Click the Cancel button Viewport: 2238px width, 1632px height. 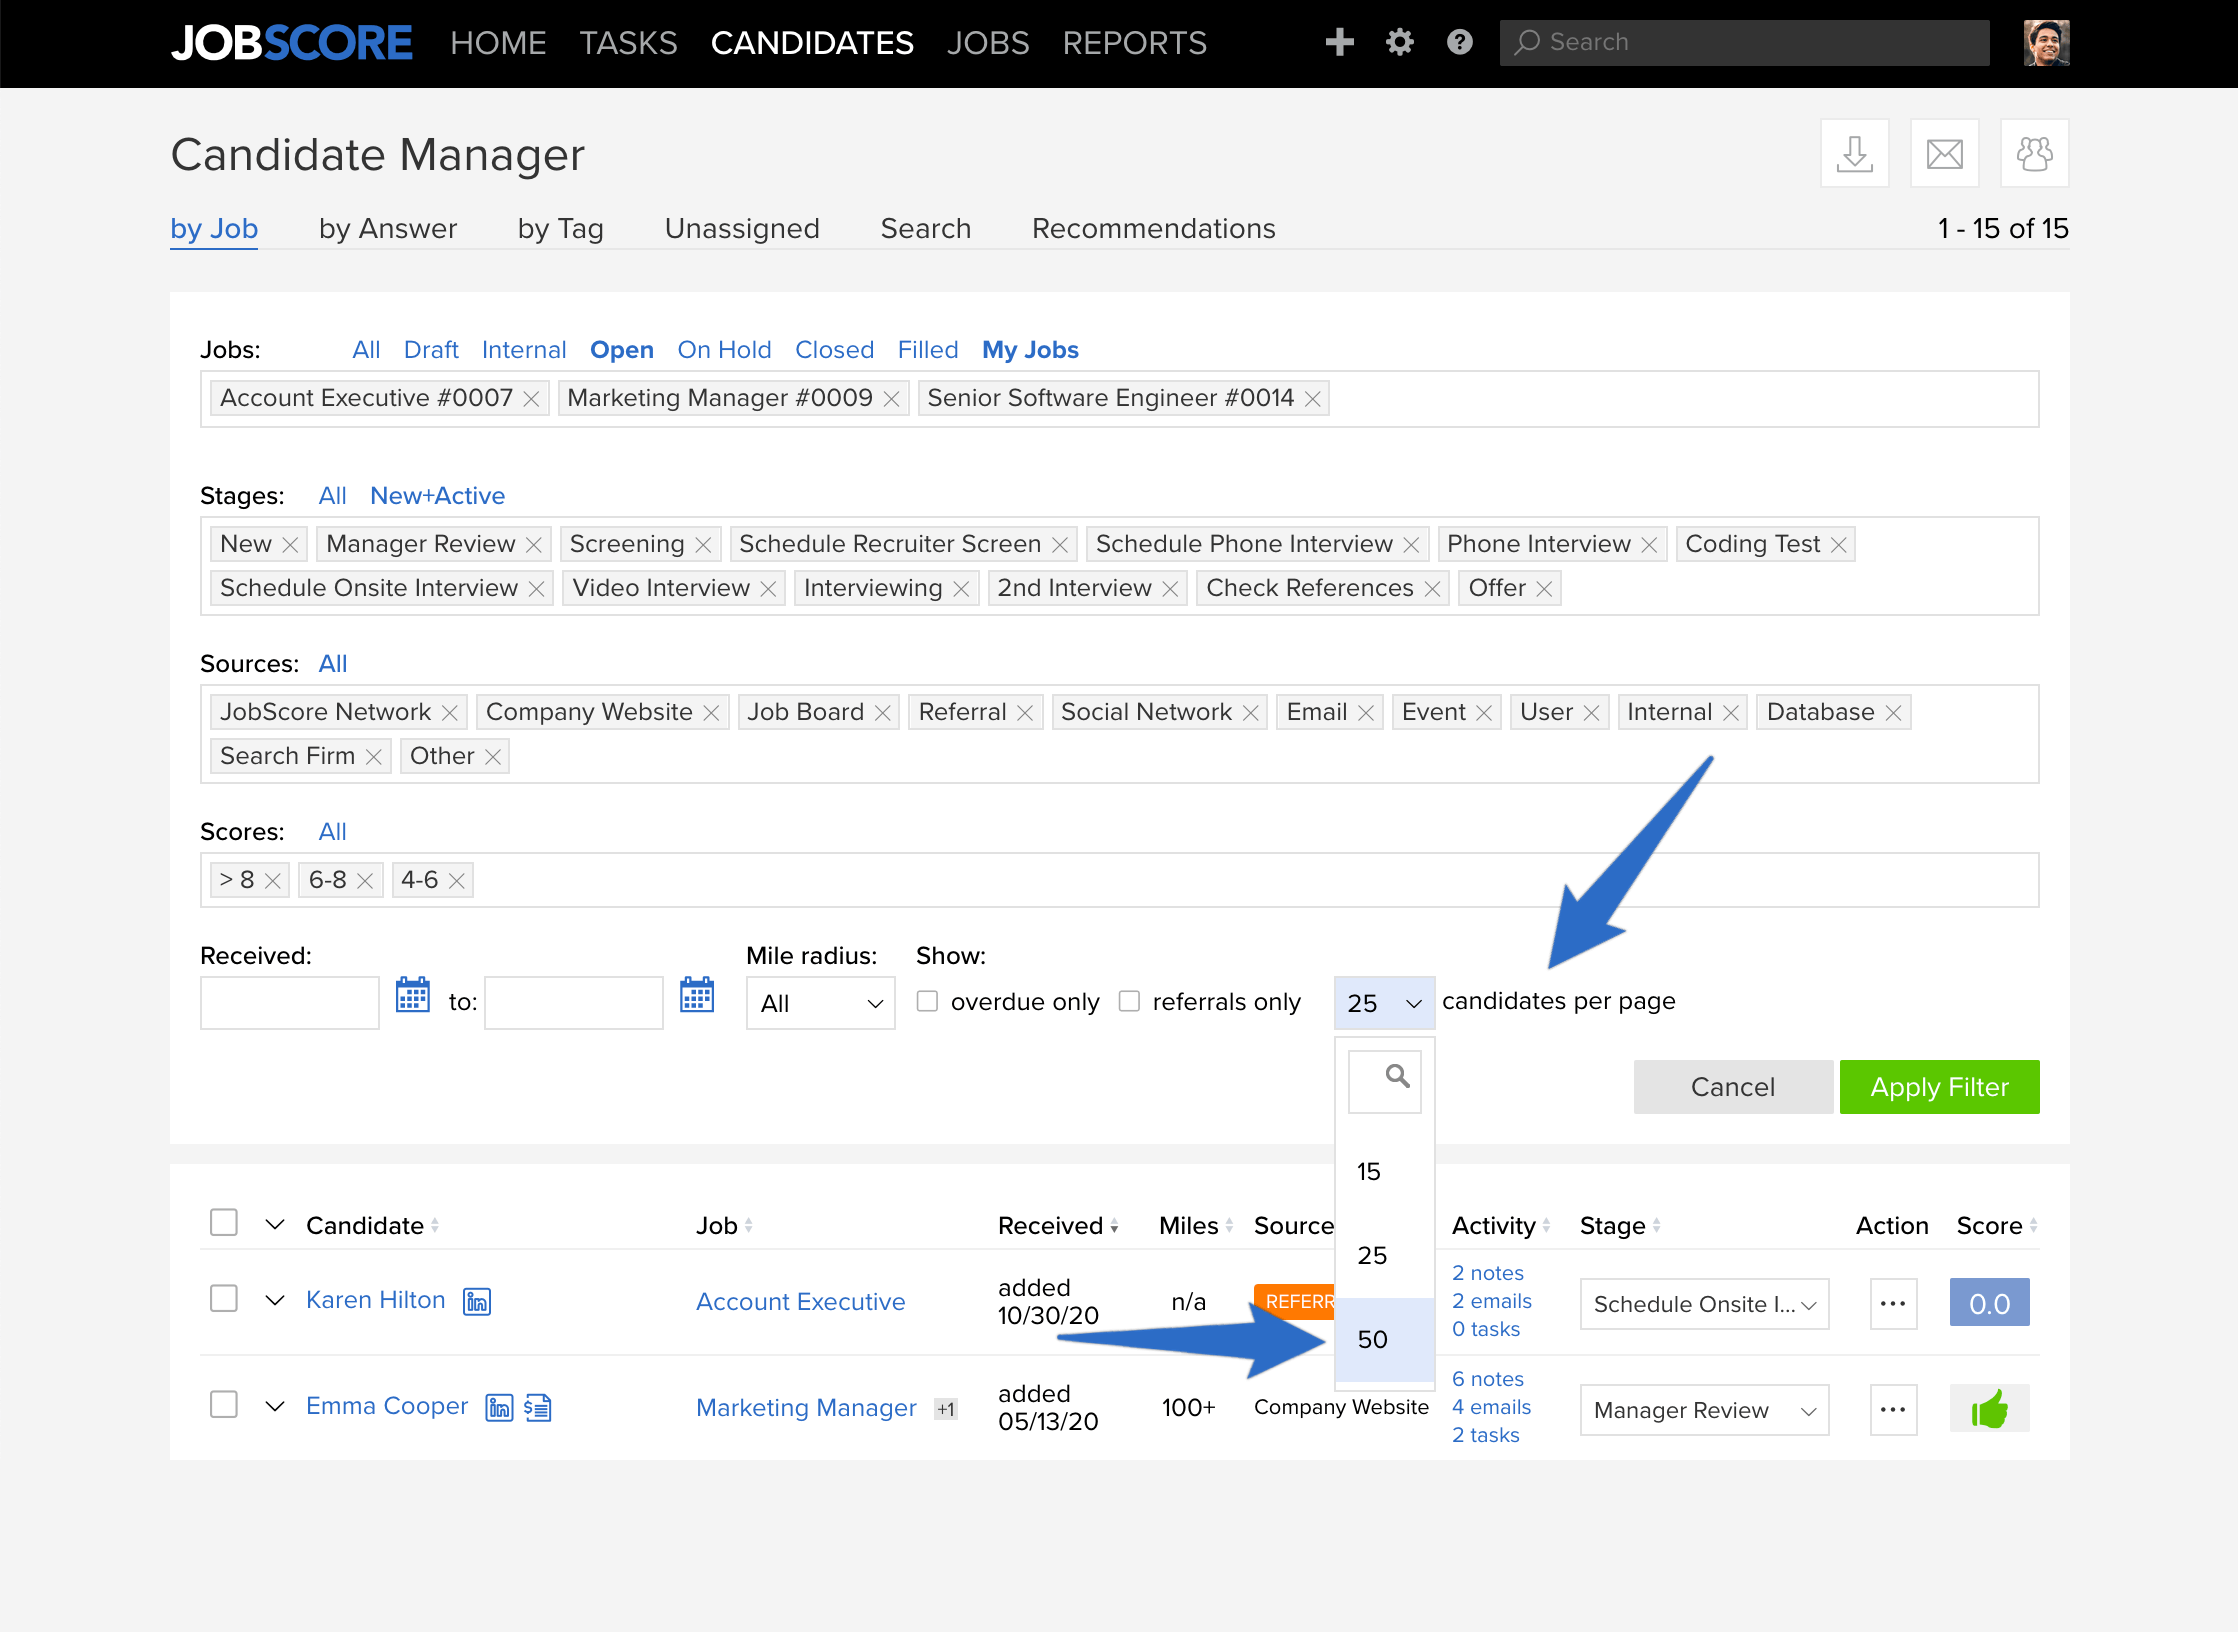point(1733,1087)
